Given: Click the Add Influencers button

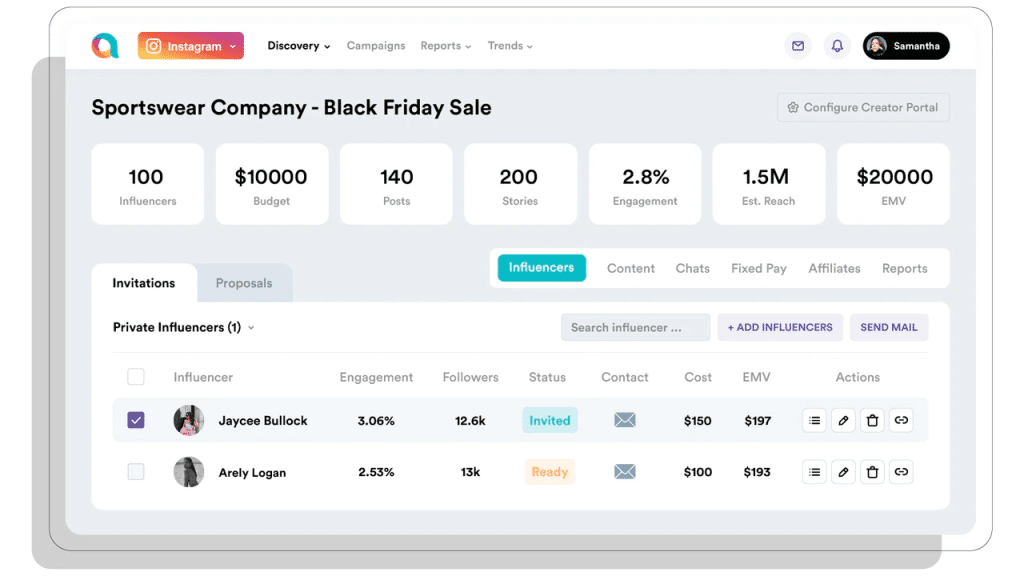Looking at the screenshot, I should coord(780,327).
